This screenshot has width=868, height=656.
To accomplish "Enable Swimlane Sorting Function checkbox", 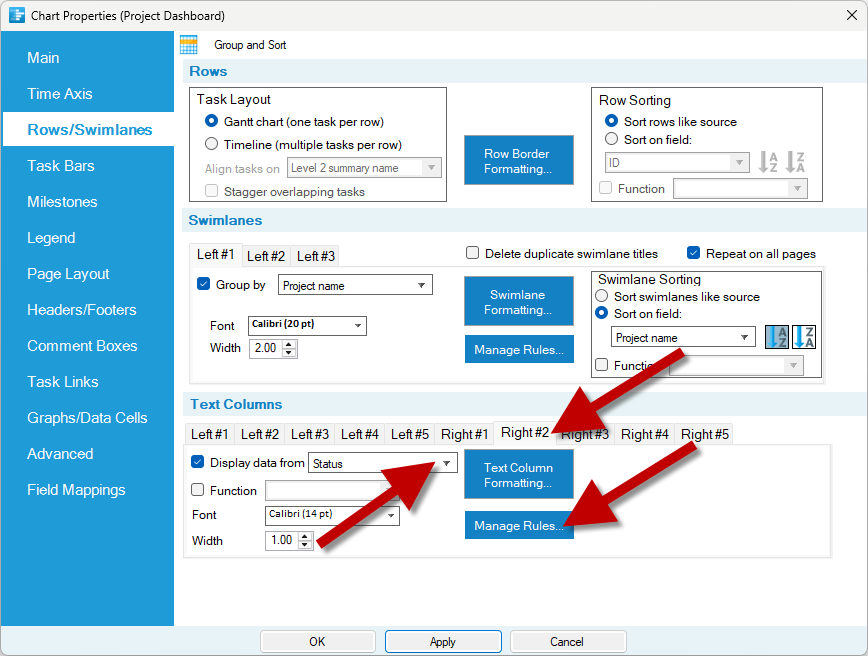I will click(601, 365).
